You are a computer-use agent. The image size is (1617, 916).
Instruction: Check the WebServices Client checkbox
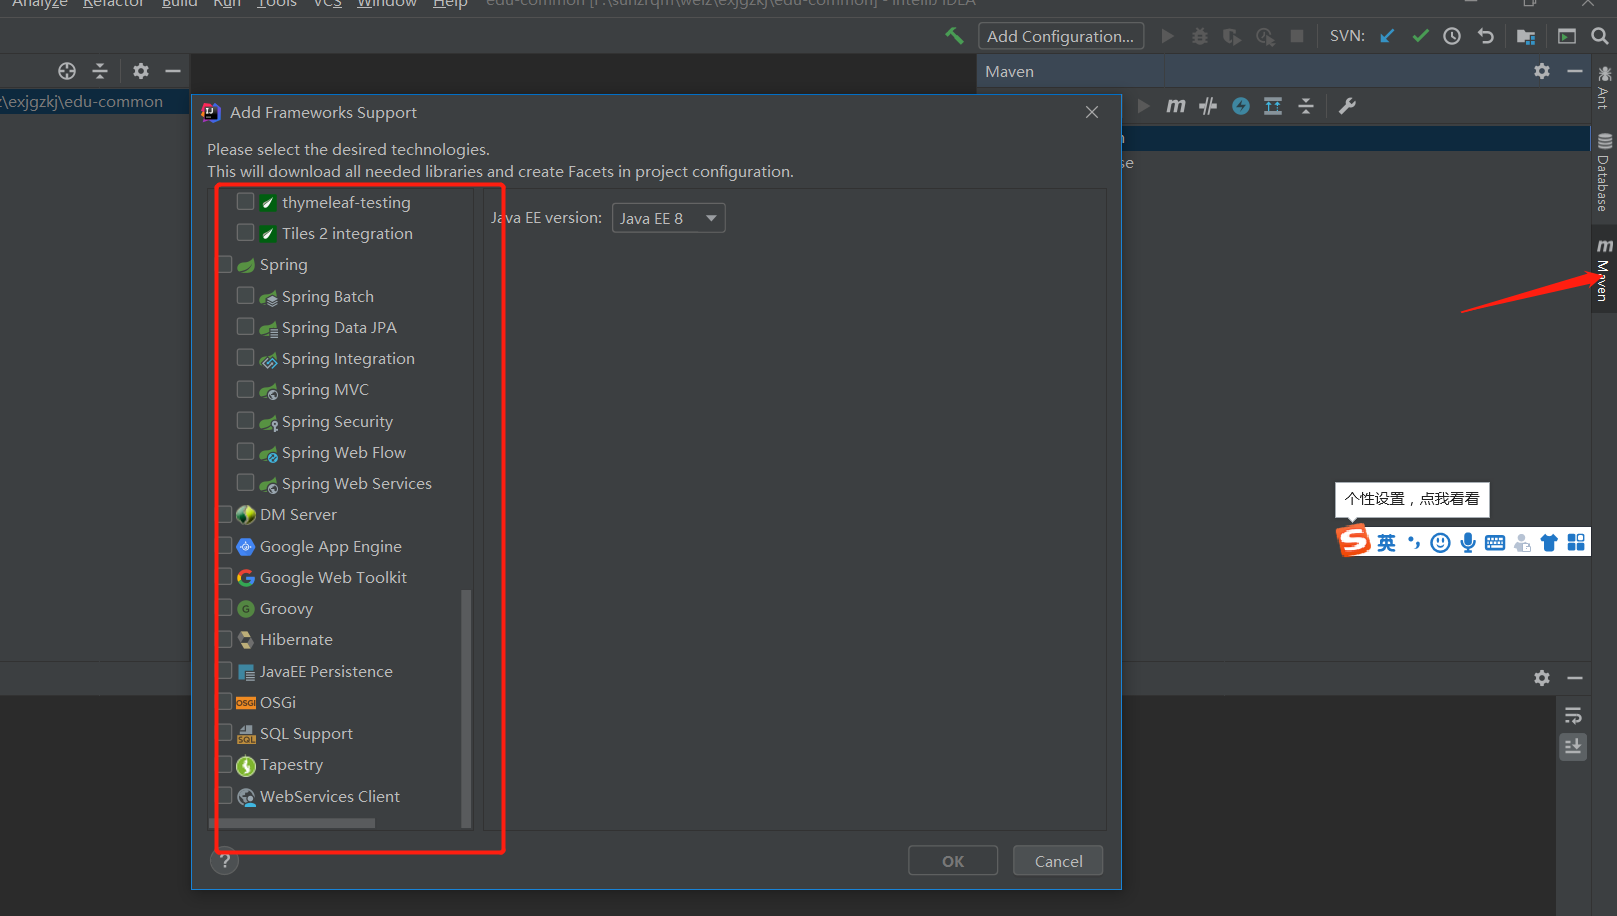tap(224, 796)
